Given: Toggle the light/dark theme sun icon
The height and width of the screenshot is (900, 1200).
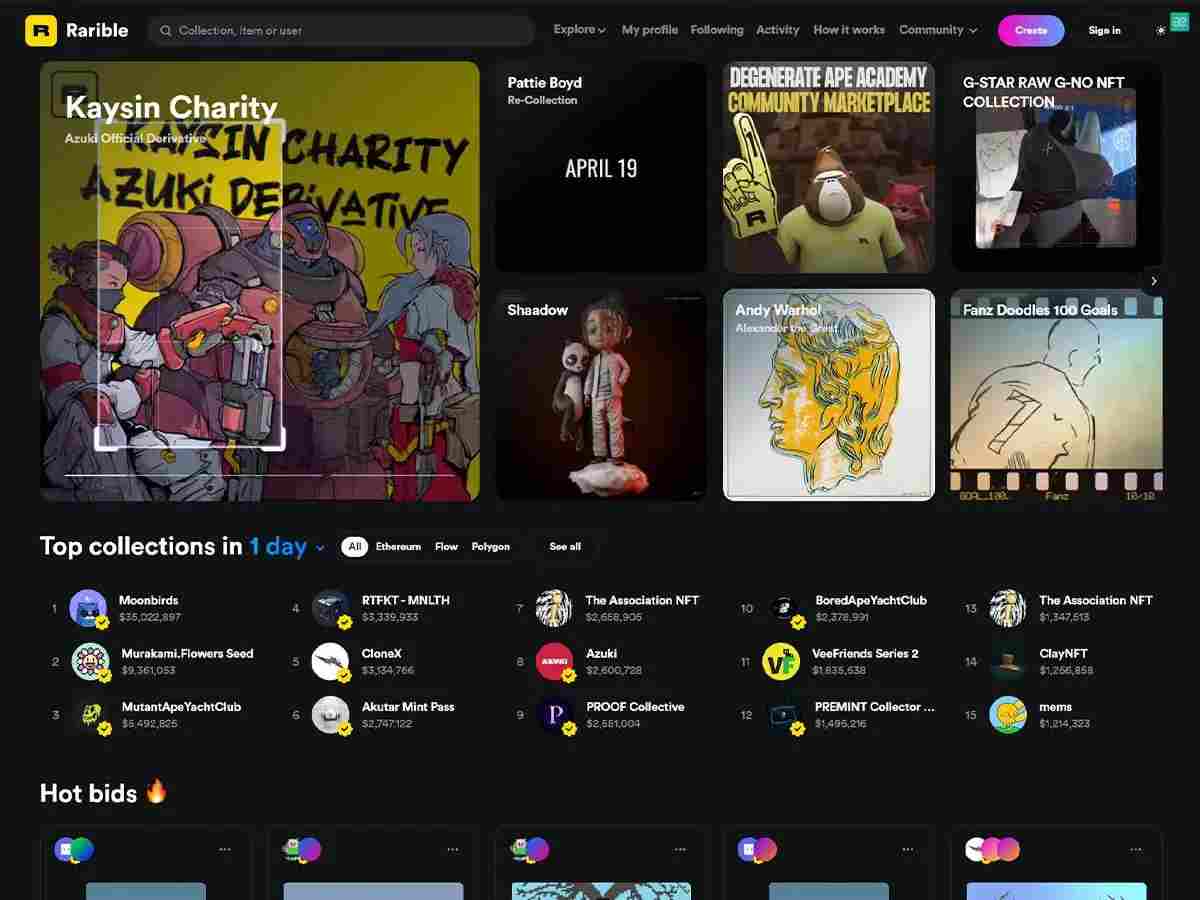Looking at the screenshot, I should (1160, 30).
